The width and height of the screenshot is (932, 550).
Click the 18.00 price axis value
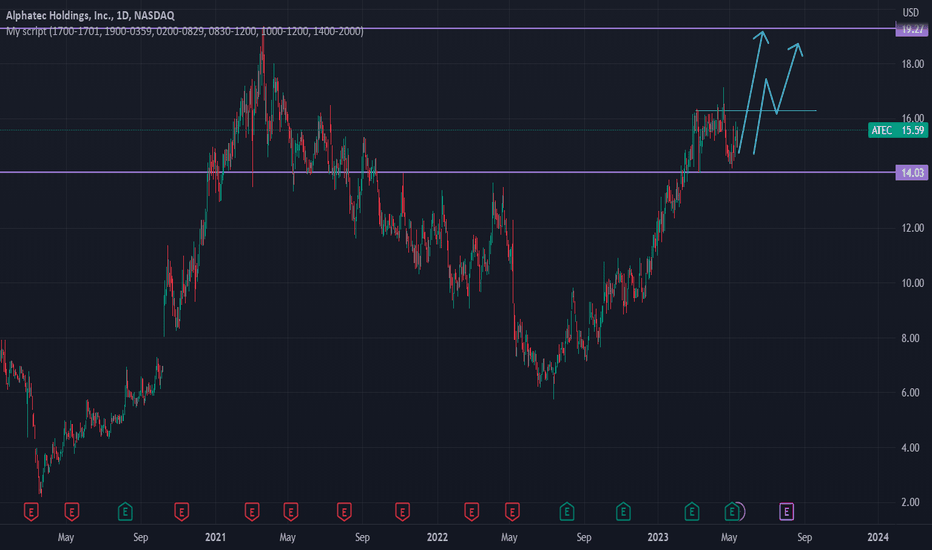(x=912, y=64)
